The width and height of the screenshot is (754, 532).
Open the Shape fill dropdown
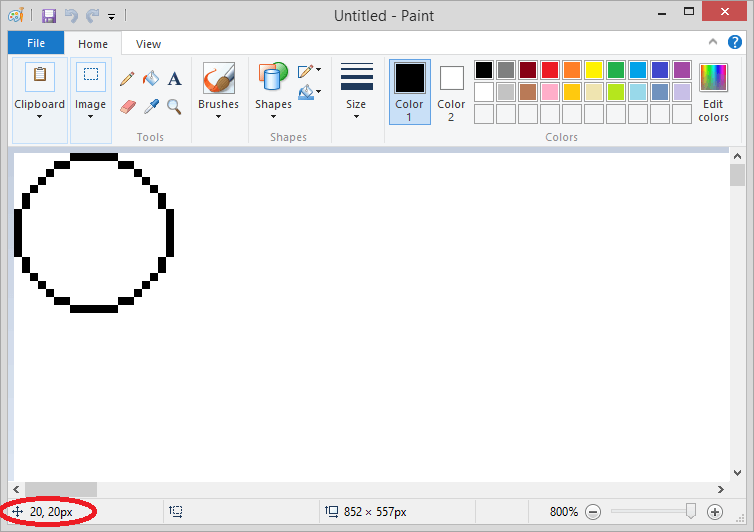[x=309, y=92]
